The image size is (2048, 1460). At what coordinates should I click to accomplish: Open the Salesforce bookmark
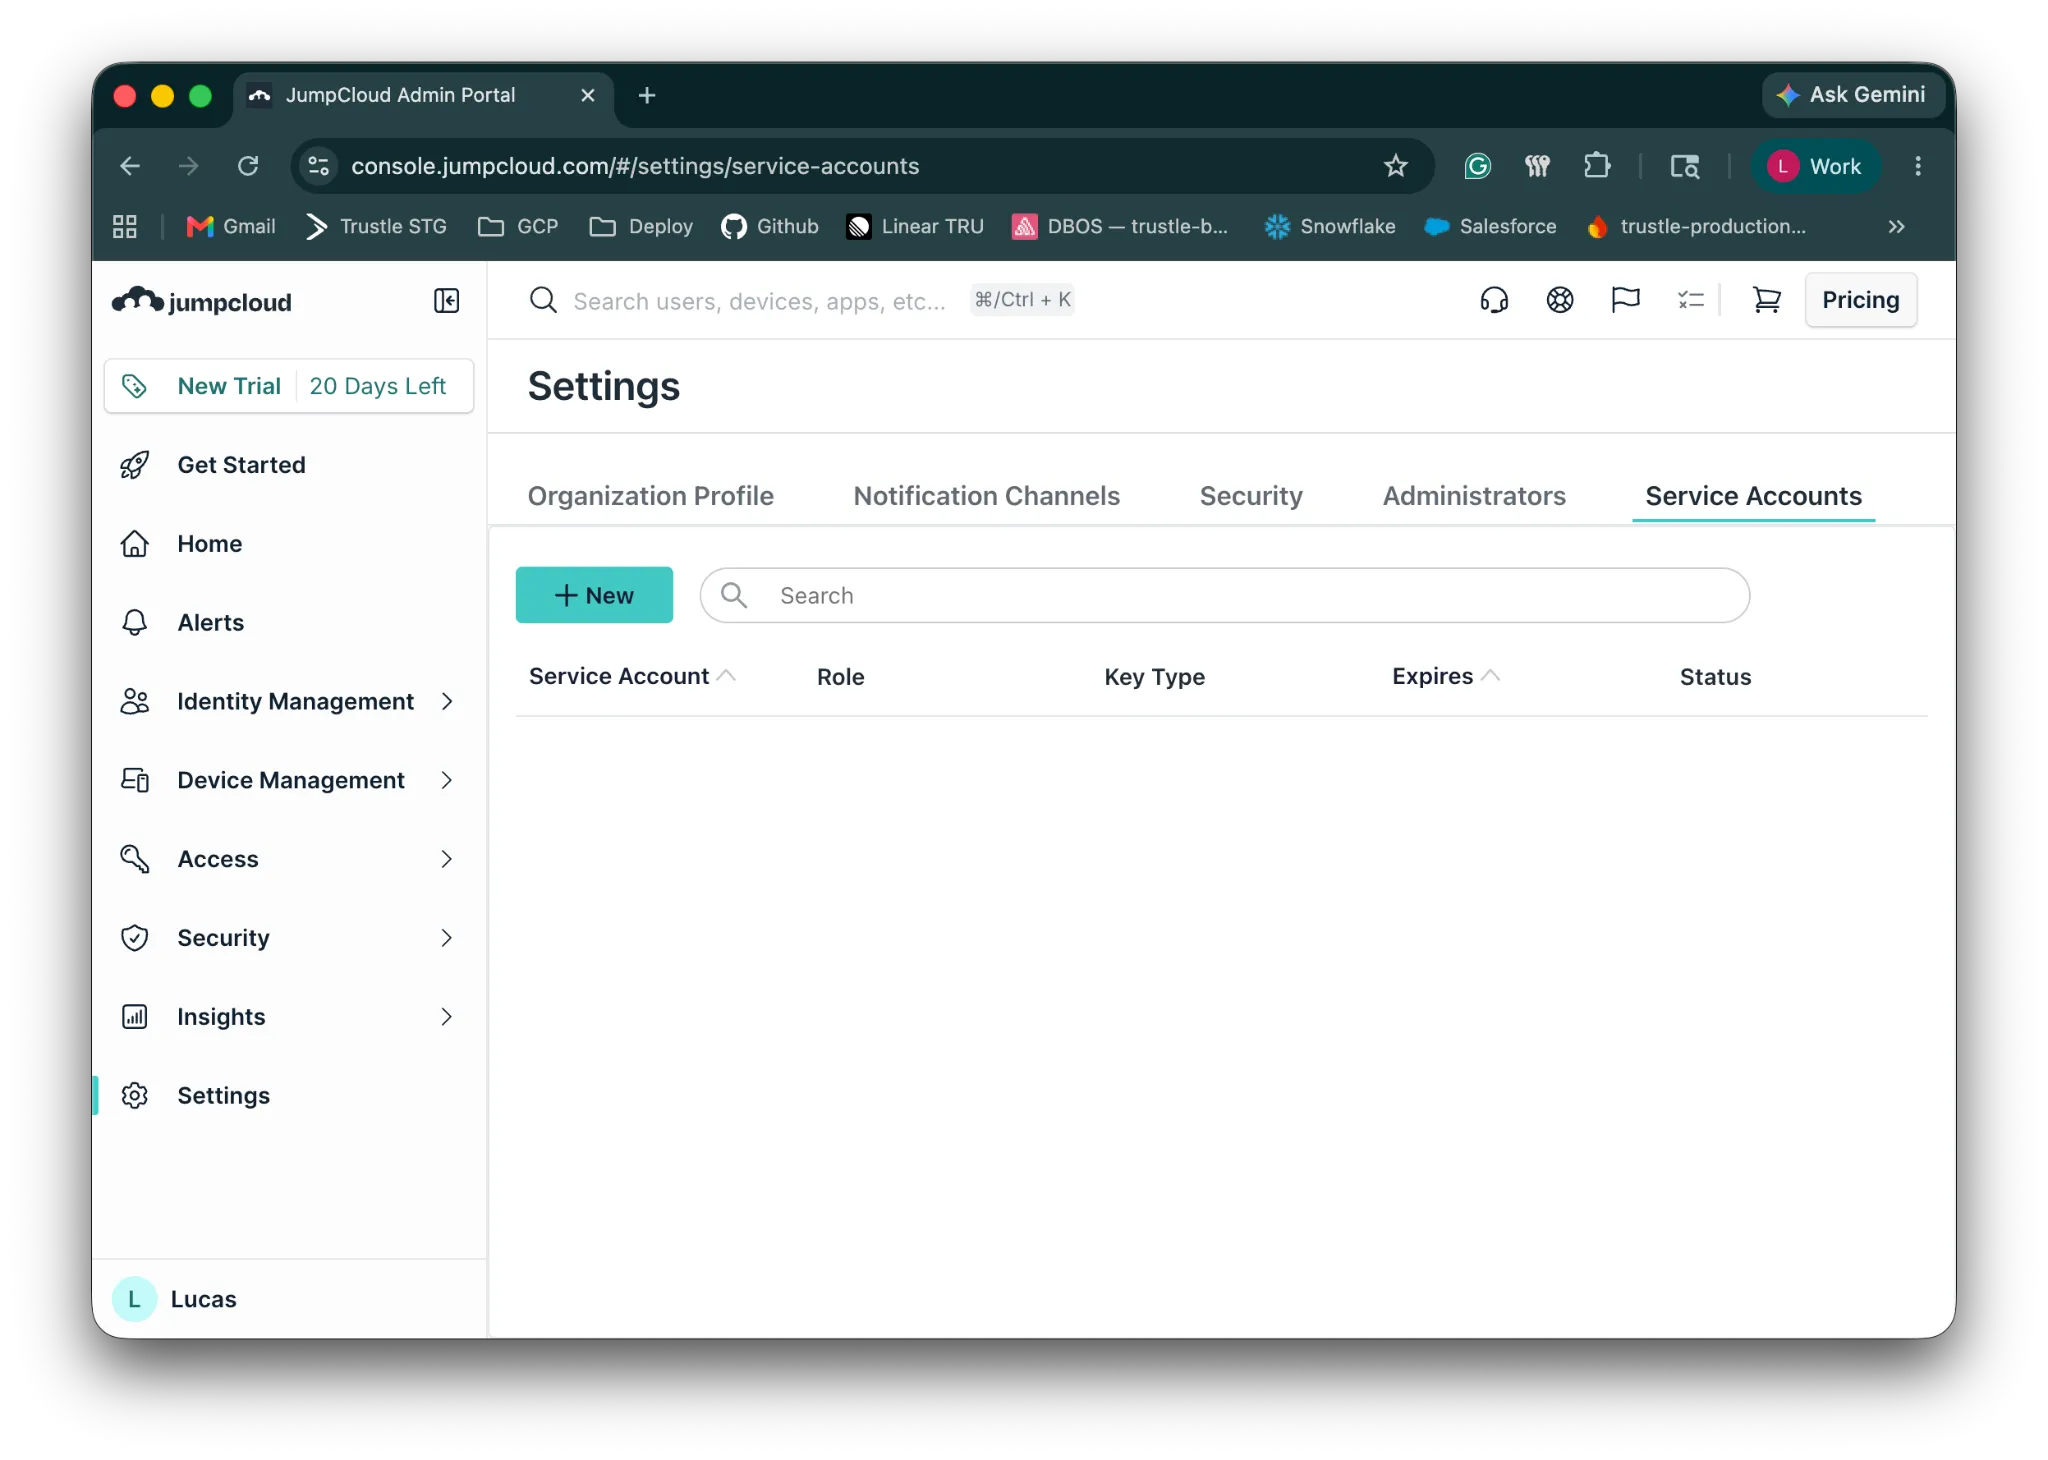[1490, 227]
